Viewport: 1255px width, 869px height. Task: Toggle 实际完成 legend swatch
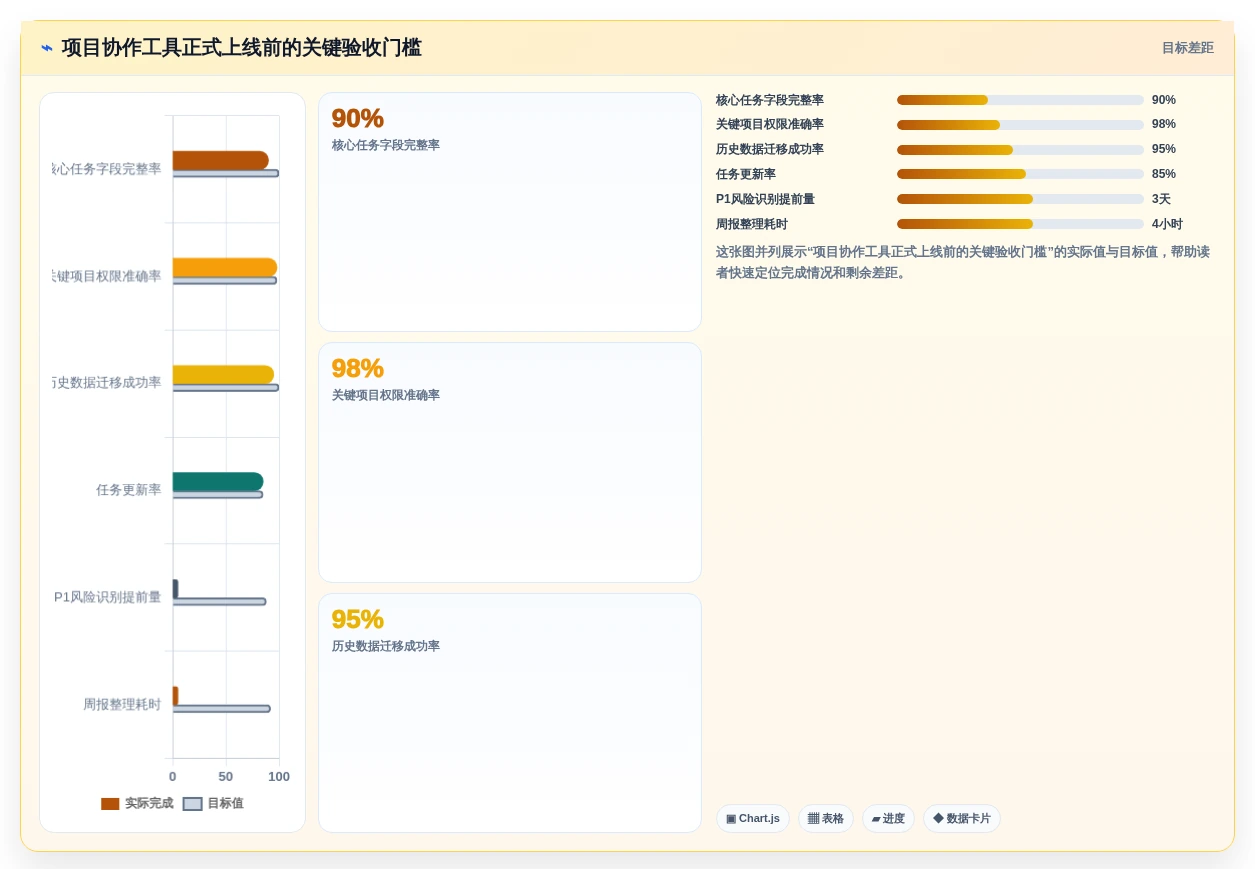click(110, 804)
